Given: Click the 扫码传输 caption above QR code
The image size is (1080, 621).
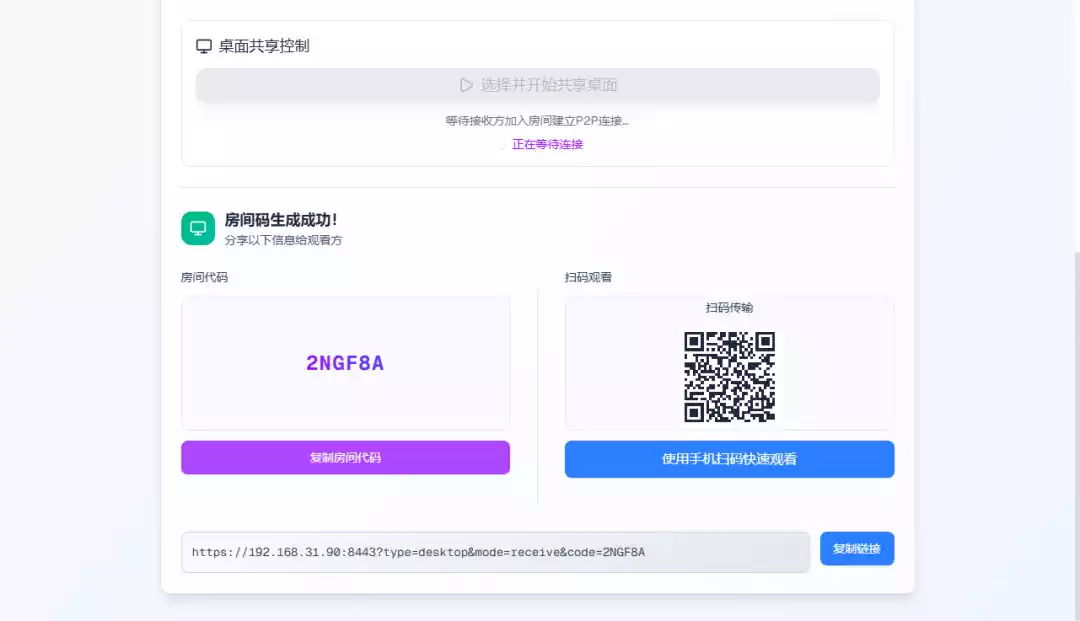Looking at the screenshot, I should 729,308.
